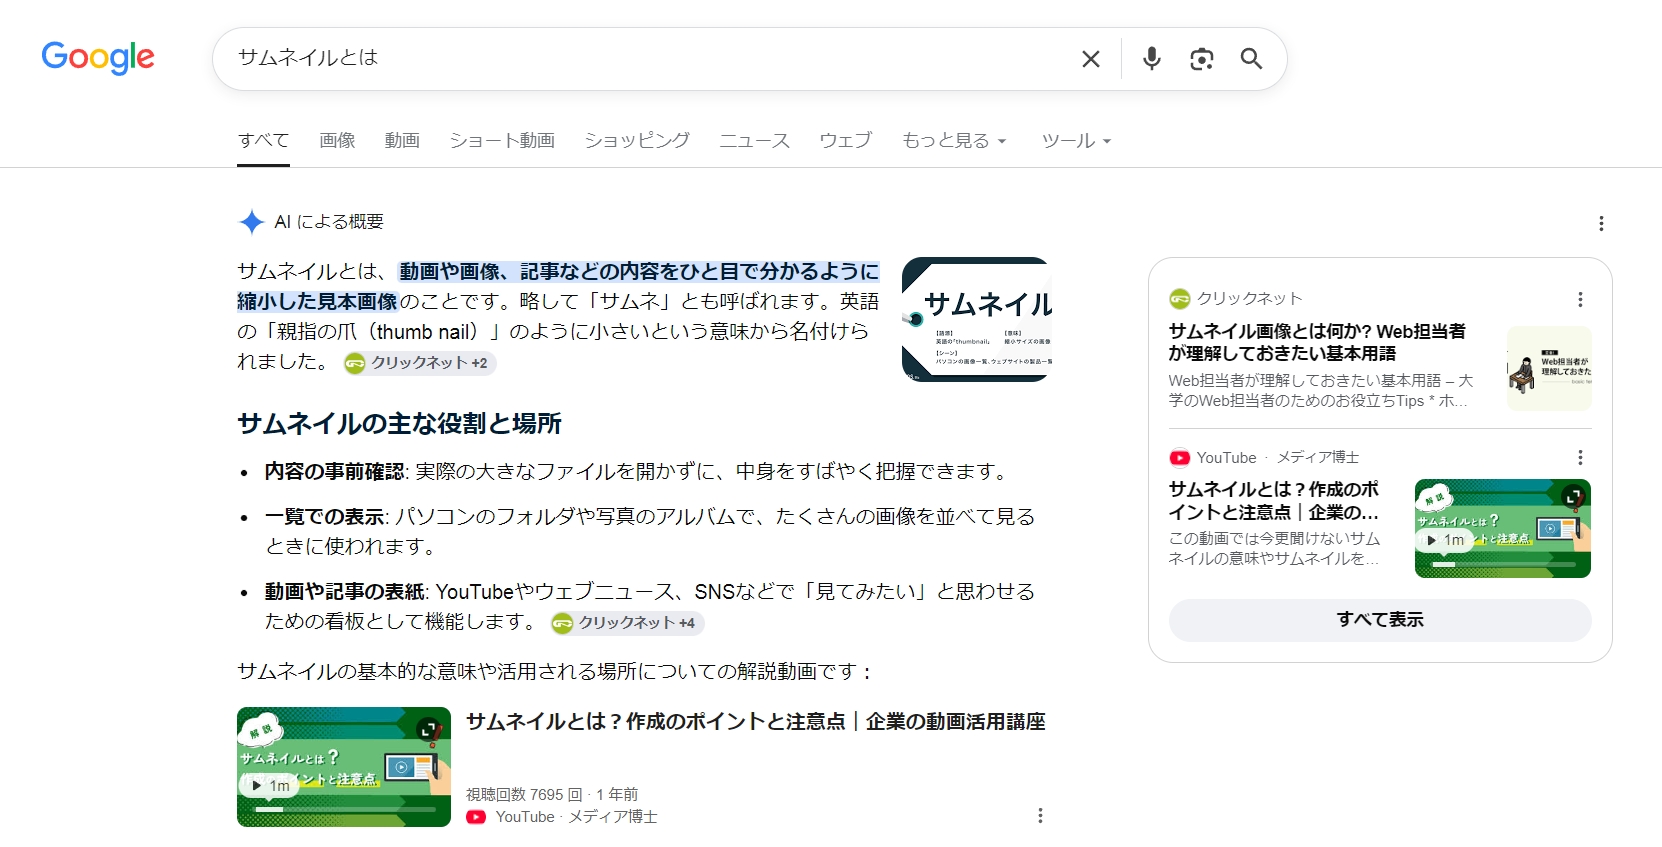Screen dimensions: 1662x847
Task: Click the Google logo
Action: pos(98,58)
